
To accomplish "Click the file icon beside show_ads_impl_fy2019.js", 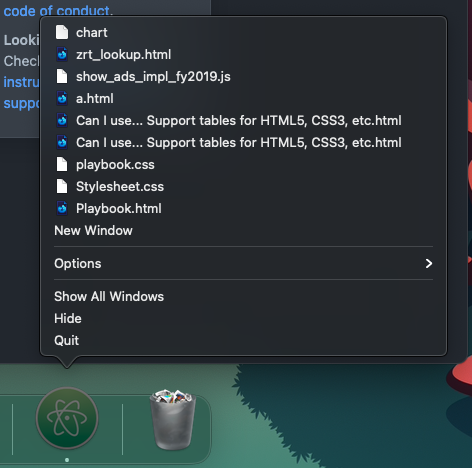I will click(x=62, y=76).
